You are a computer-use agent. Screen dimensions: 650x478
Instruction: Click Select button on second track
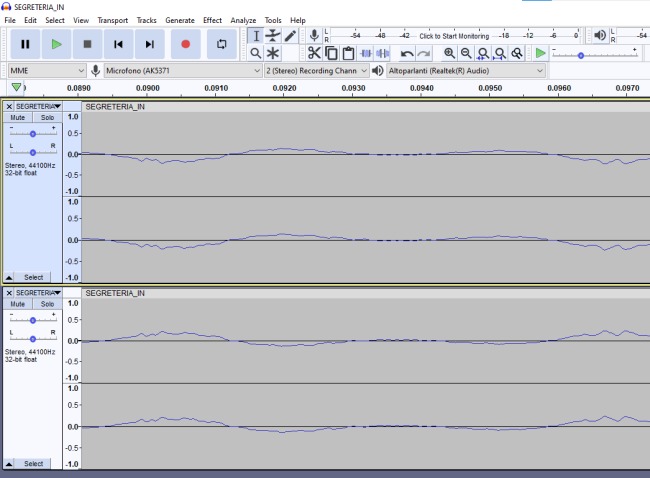tap(34, 463)
